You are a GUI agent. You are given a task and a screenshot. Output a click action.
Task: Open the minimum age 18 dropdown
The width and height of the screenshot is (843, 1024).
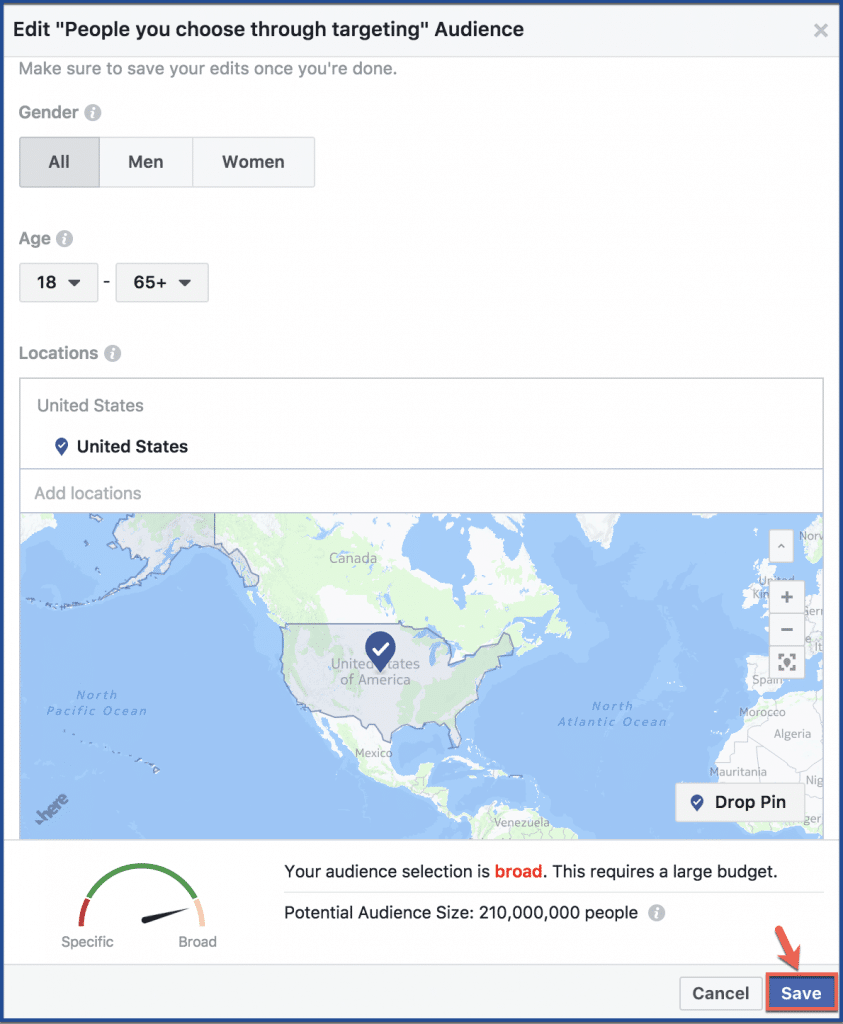coord(59,282)
